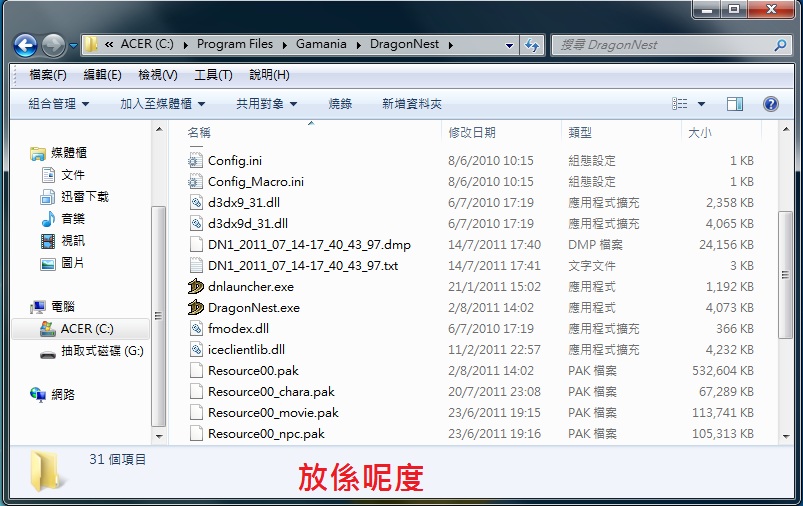Screen dimensions: 803x506
Task: Expand Gamania breadcrumb arrow
Action: tap(358, 45)
